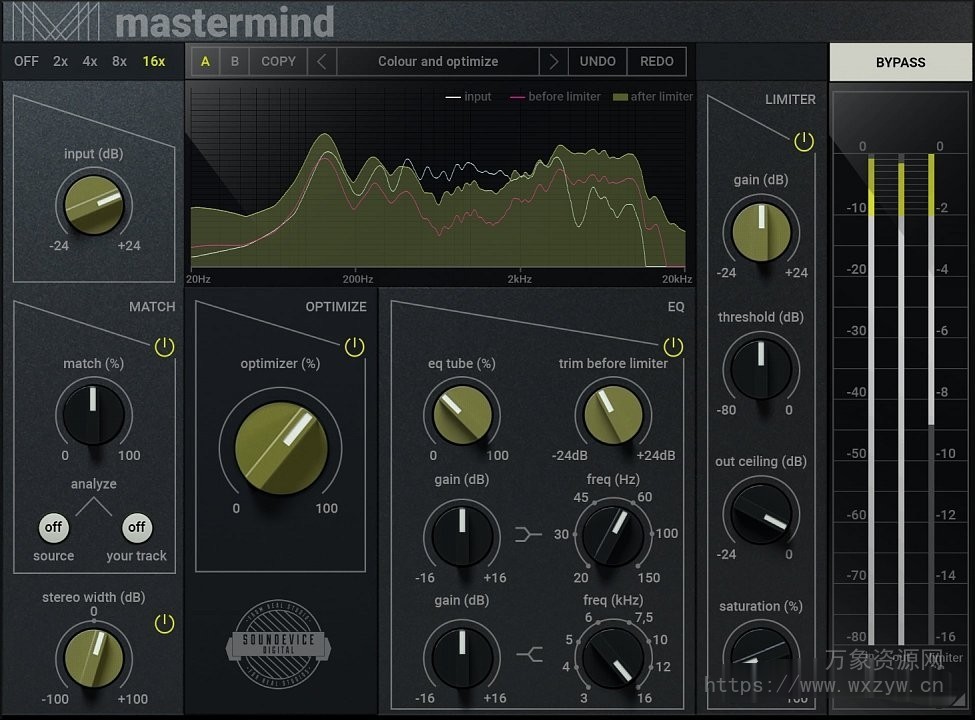Click the UNDO button
The image size is (975, 720).
click(597, 61)
